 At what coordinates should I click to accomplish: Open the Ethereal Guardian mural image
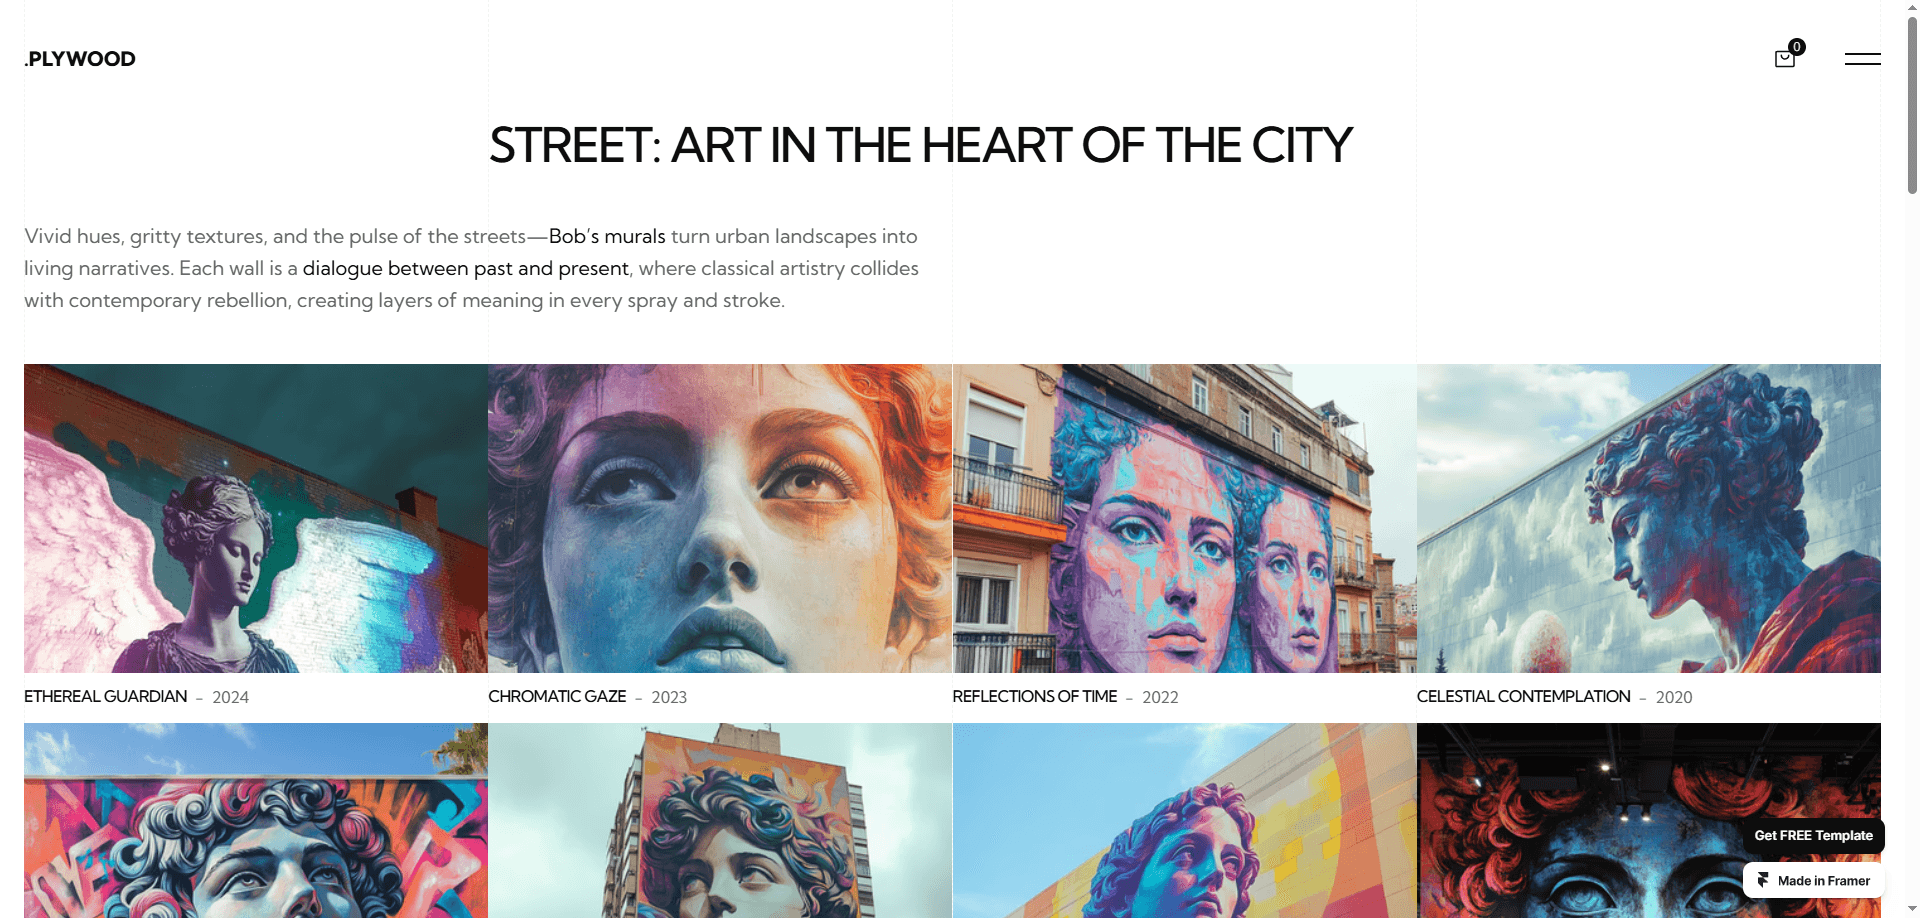point(256,518)
